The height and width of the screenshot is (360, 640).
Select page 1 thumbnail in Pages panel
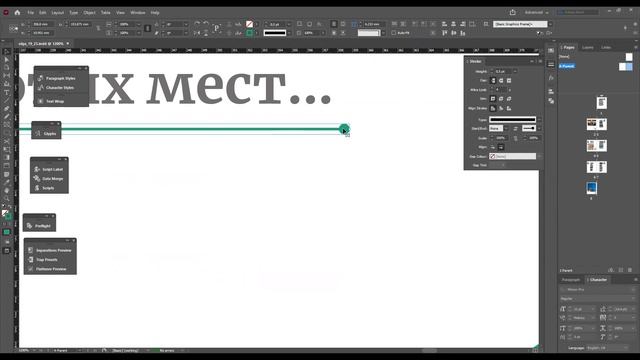[602, 102]
